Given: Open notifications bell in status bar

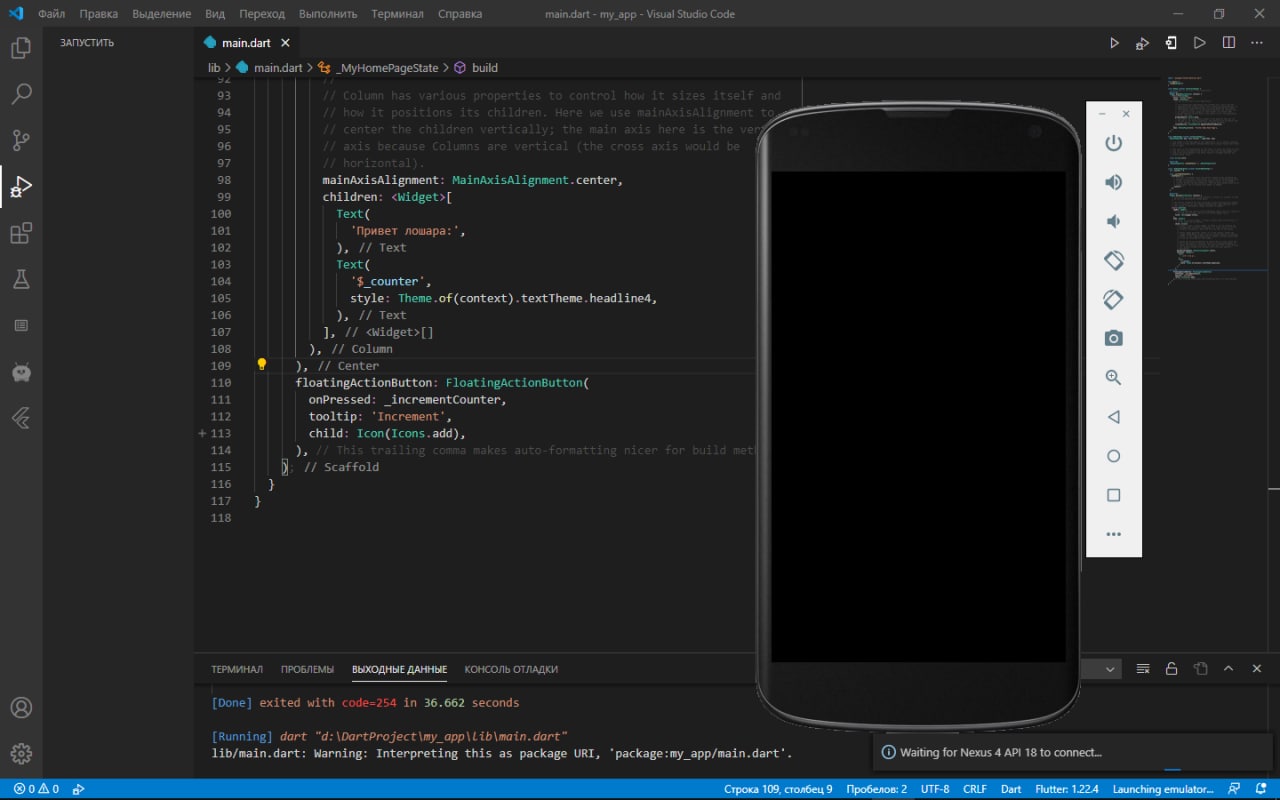Looking at the screenshot, I should click(x=1261, y=789).
